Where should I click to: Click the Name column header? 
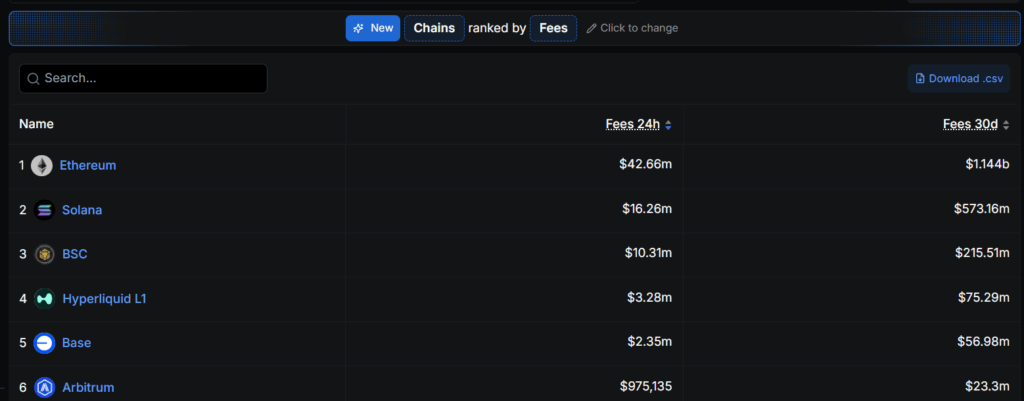37,124
